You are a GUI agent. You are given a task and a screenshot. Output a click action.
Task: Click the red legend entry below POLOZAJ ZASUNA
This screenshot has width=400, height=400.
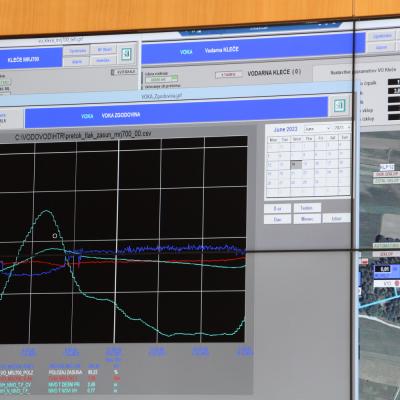[63, 378]
